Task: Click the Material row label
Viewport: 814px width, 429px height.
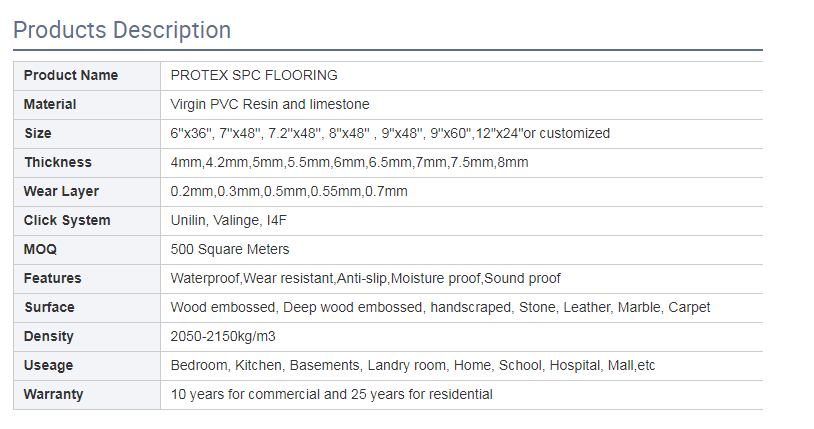Action: tap(50, 104)
